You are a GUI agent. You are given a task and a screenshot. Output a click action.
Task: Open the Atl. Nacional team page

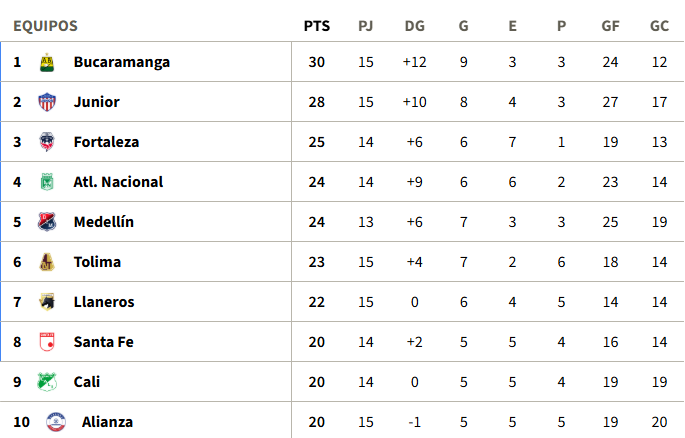(118, 182)
